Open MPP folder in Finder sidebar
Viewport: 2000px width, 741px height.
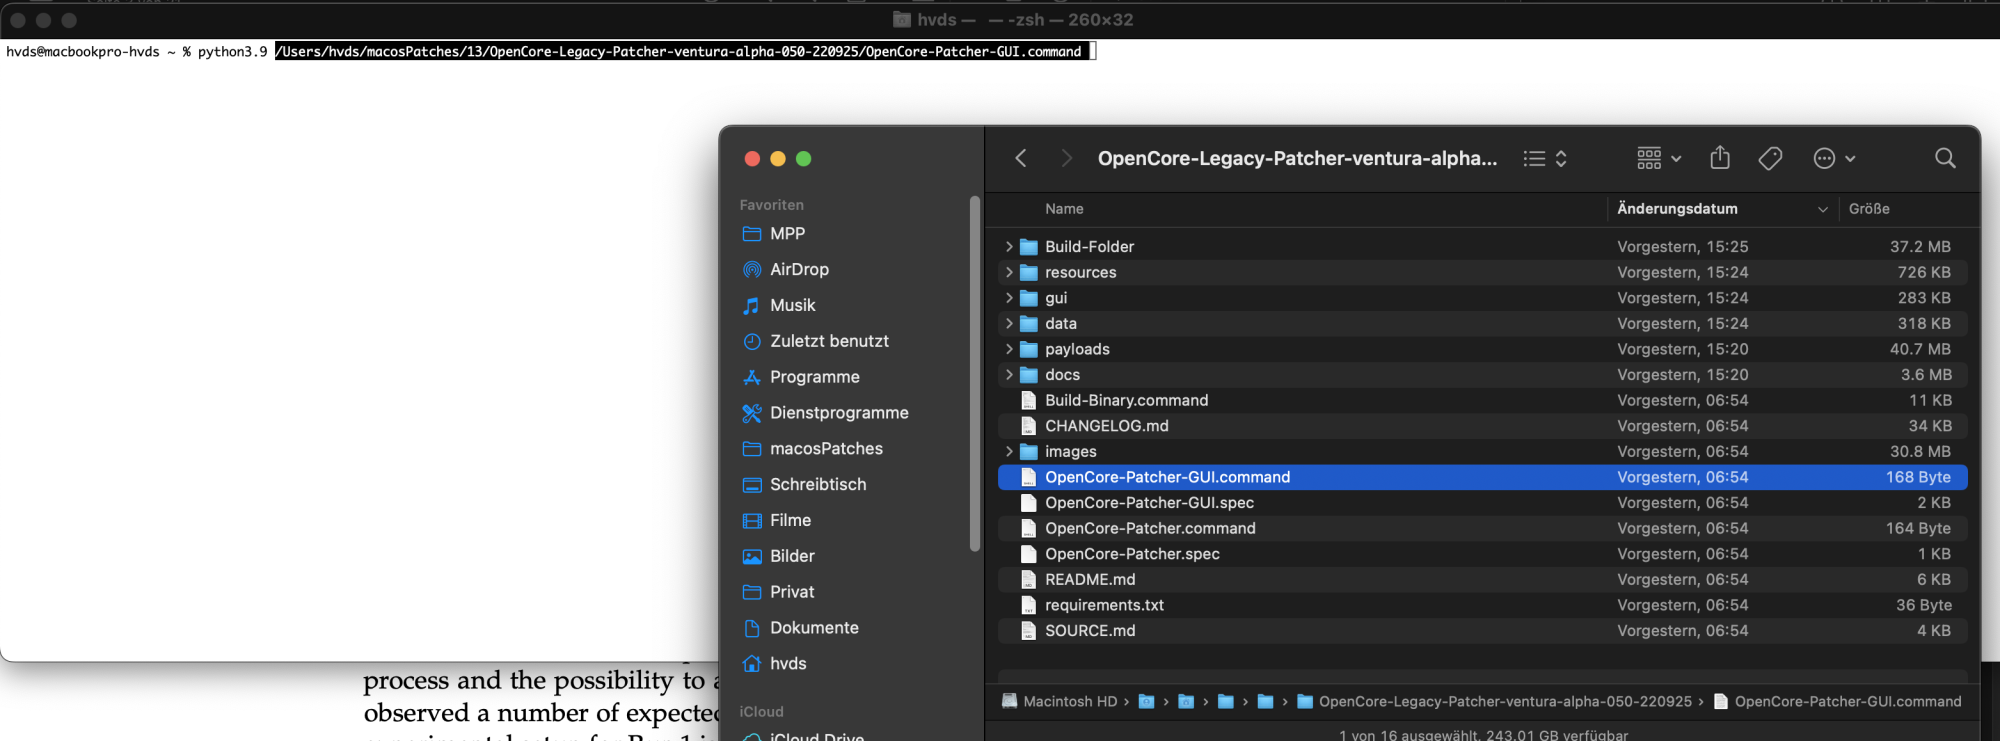[787, 233]
